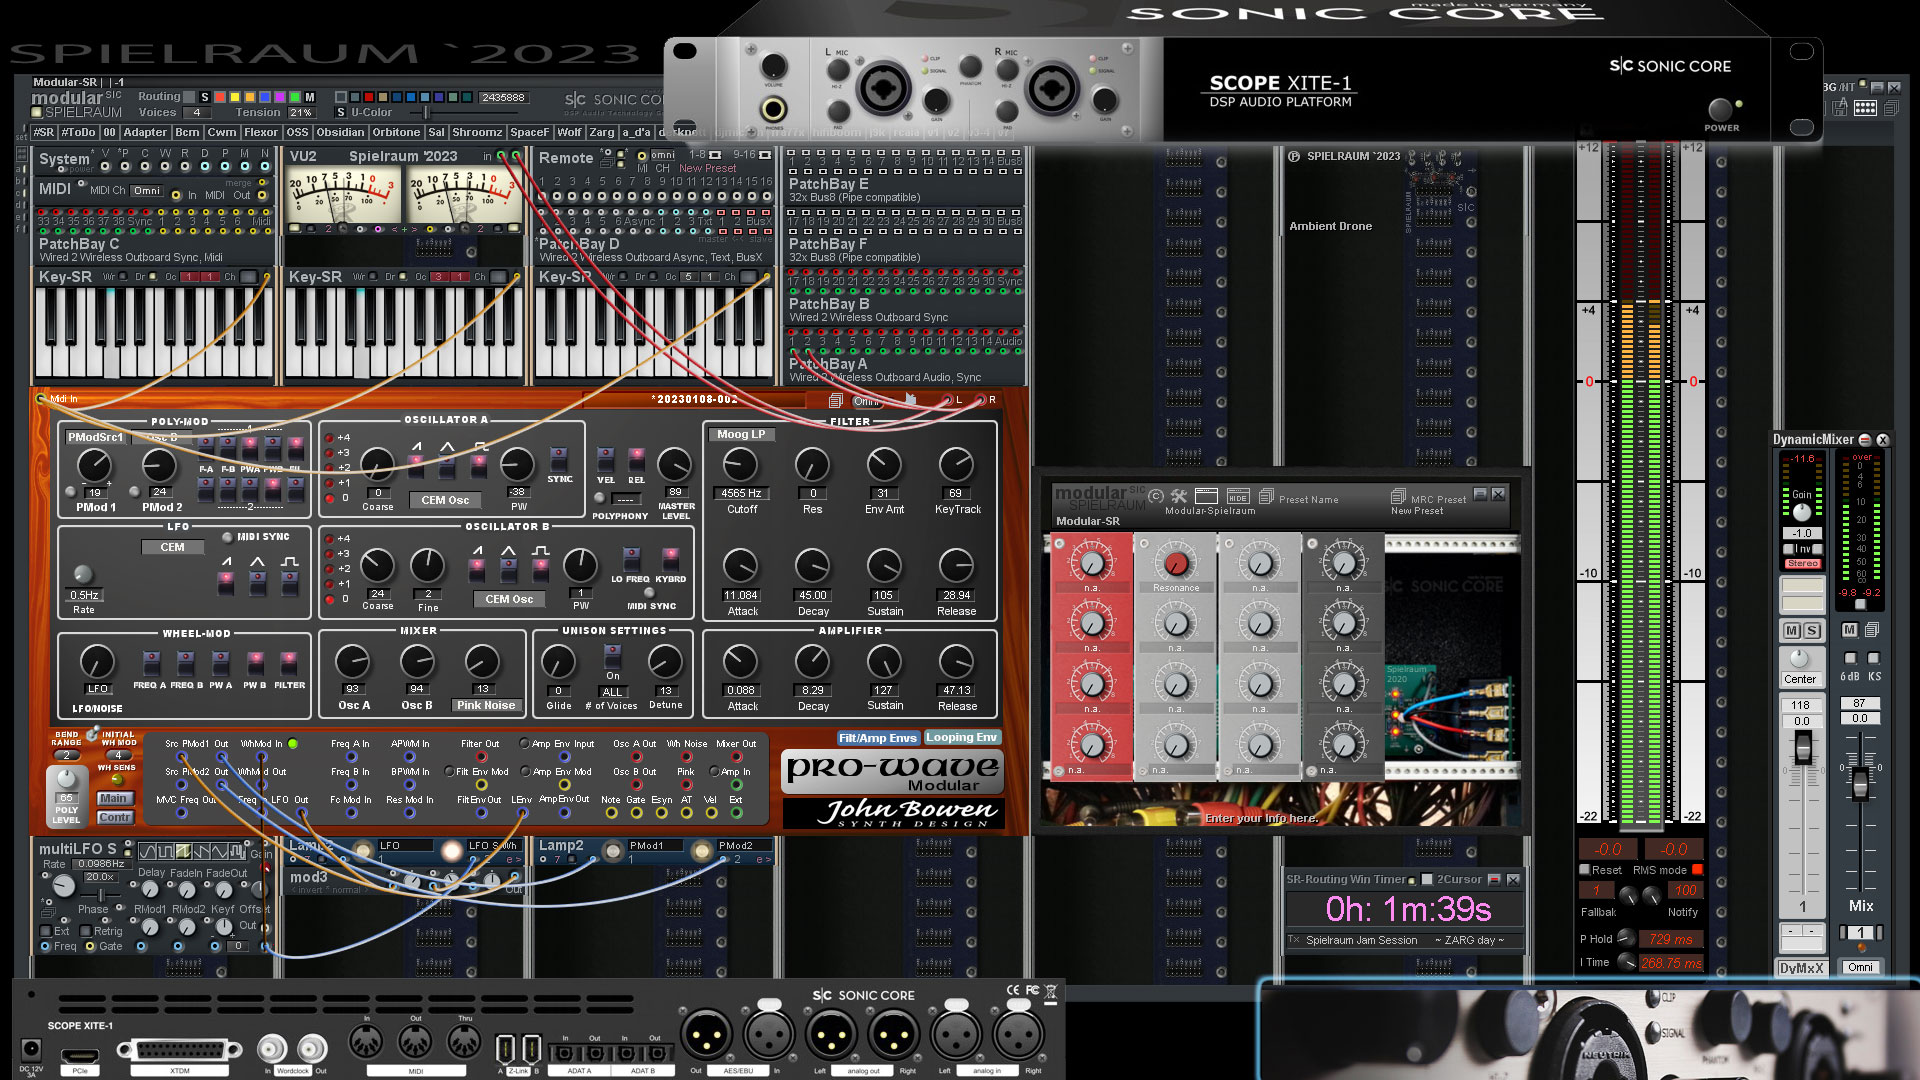Toggle the RMS mode indicator
The image size is (1920, 1080).
coord(1697,870)
